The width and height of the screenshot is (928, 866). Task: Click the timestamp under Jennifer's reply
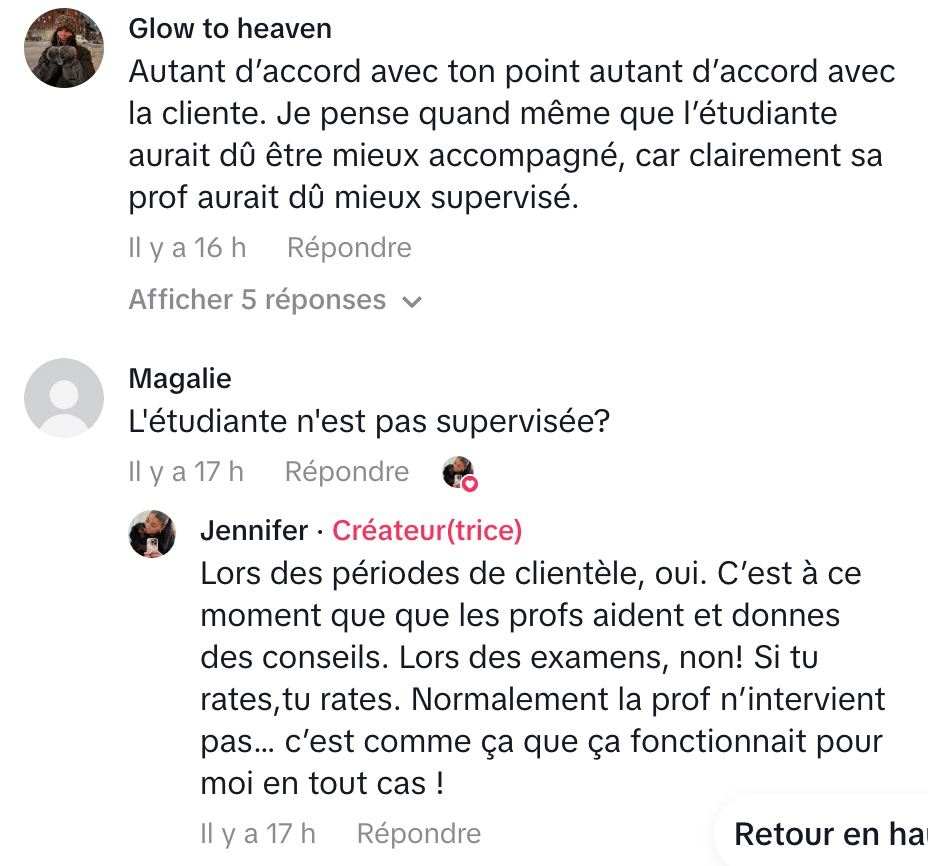pyautogui.click(x=258, y=833)
